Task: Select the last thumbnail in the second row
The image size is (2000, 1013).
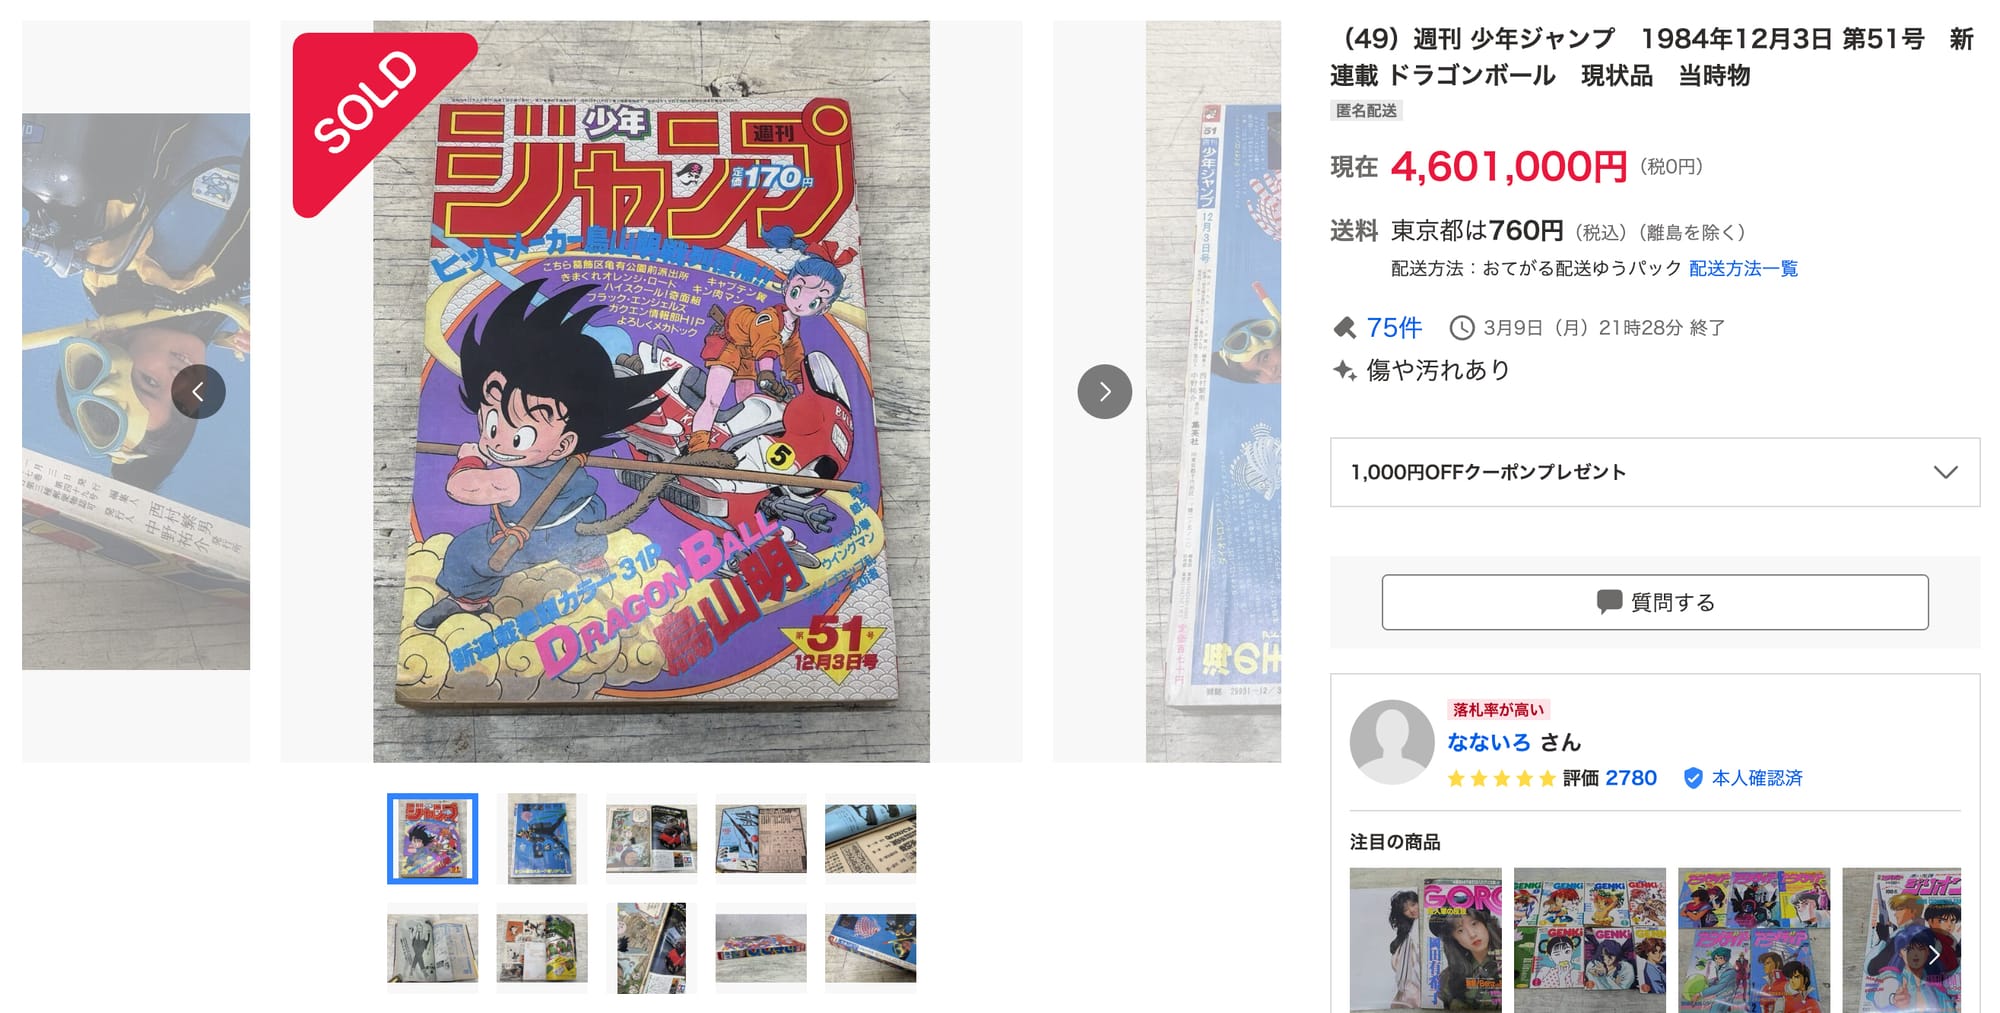Action: [870, 948]
